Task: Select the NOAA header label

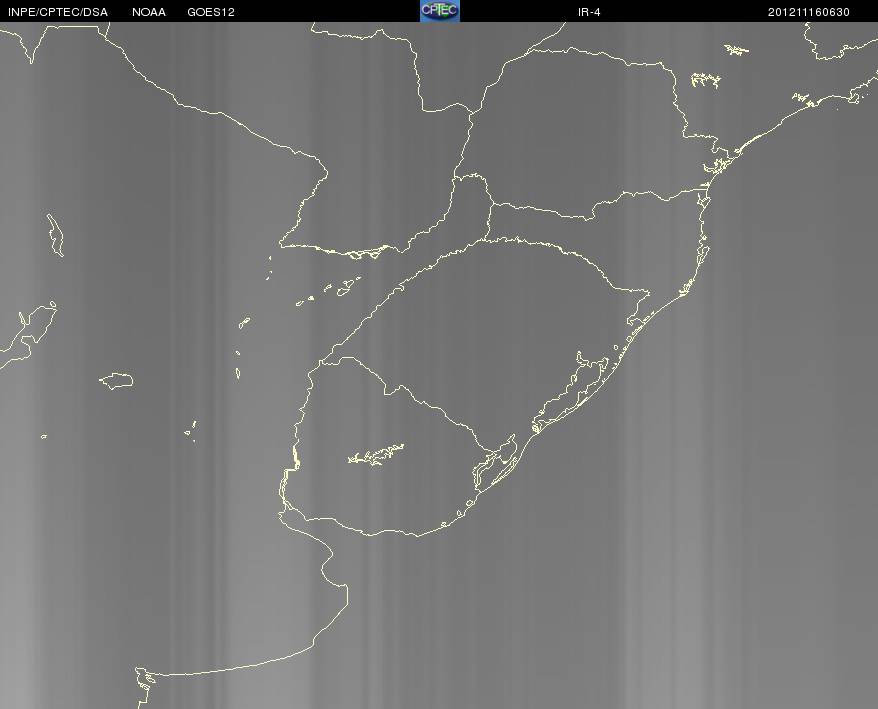Action: pyautogui.click(x=148, y=12)
